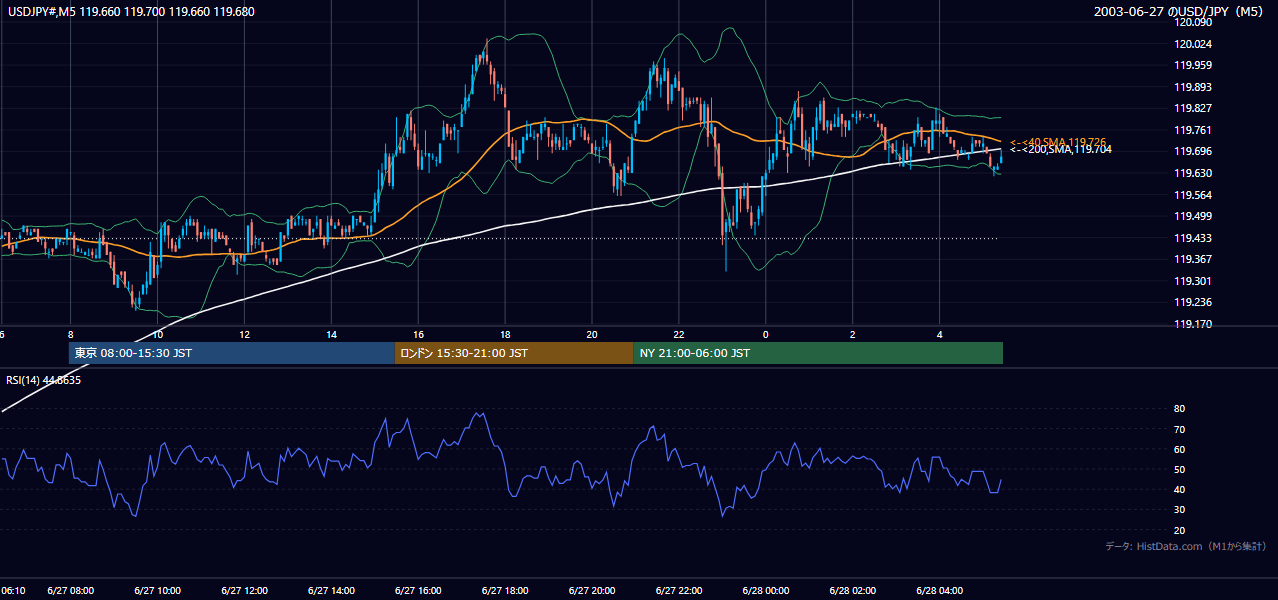
Task: Click the RSI scale value 20
Action: 1179,530
